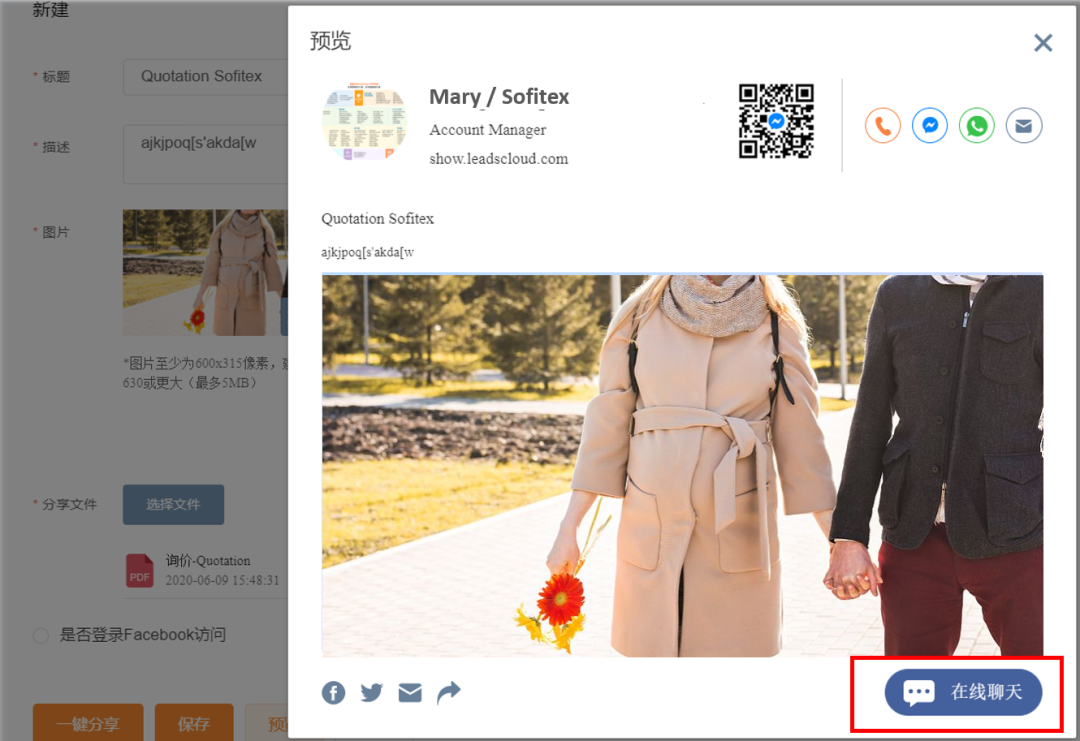Click the 2020-06-09 15:48:31 timestamp
Image resolution: width=1080 pixels, height=741 pixels.
pos(222,580)
